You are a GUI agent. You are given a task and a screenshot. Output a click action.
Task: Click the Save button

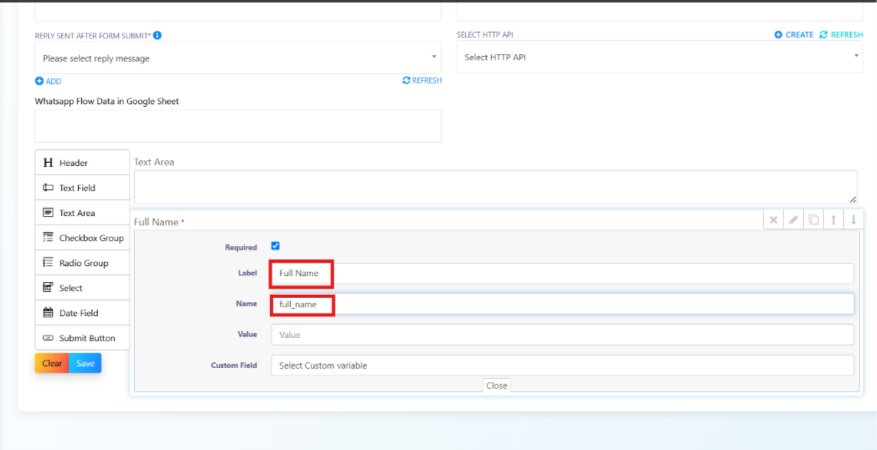coord(85,363)
